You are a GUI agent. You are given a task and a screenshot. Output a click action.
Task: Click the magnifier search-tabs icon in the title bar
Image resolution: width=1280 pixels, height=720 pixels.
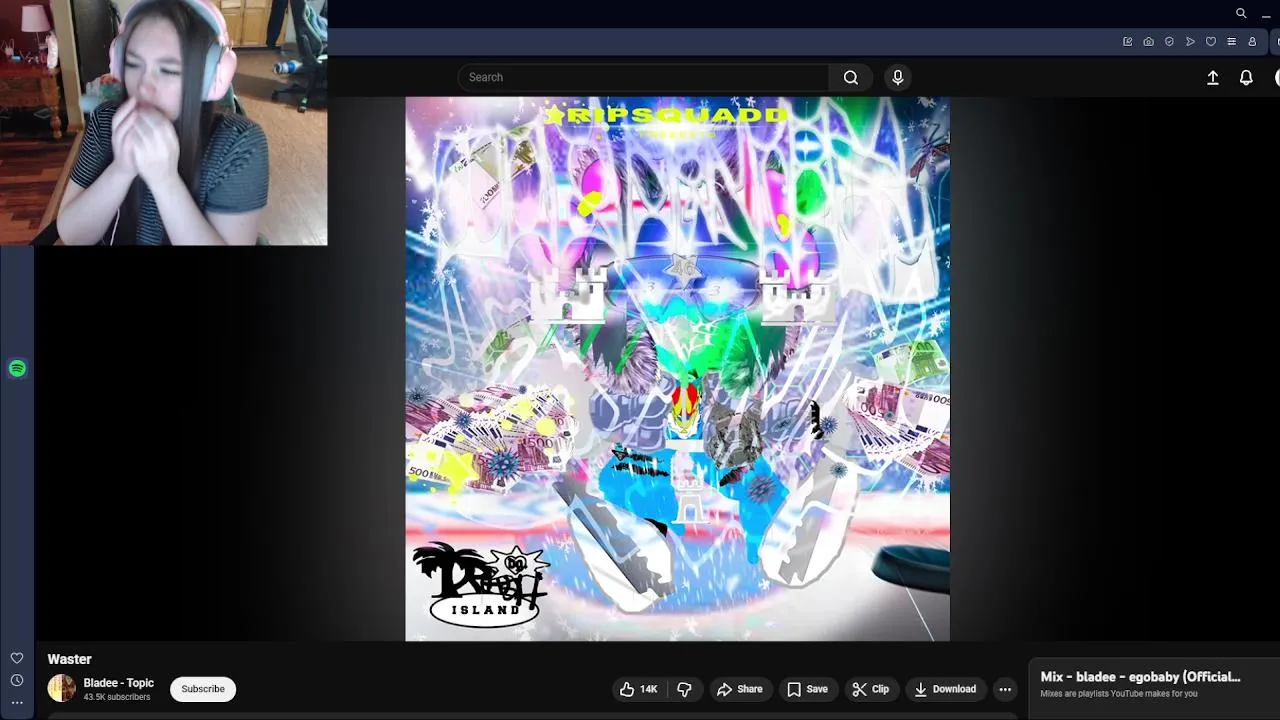[x=1241, y=13]
